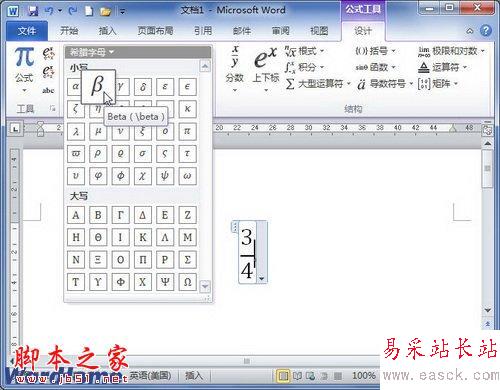Screen dimensions: 500x390
Task: Expand the Tools group dialog launcher
Action: tap(52, 108)
